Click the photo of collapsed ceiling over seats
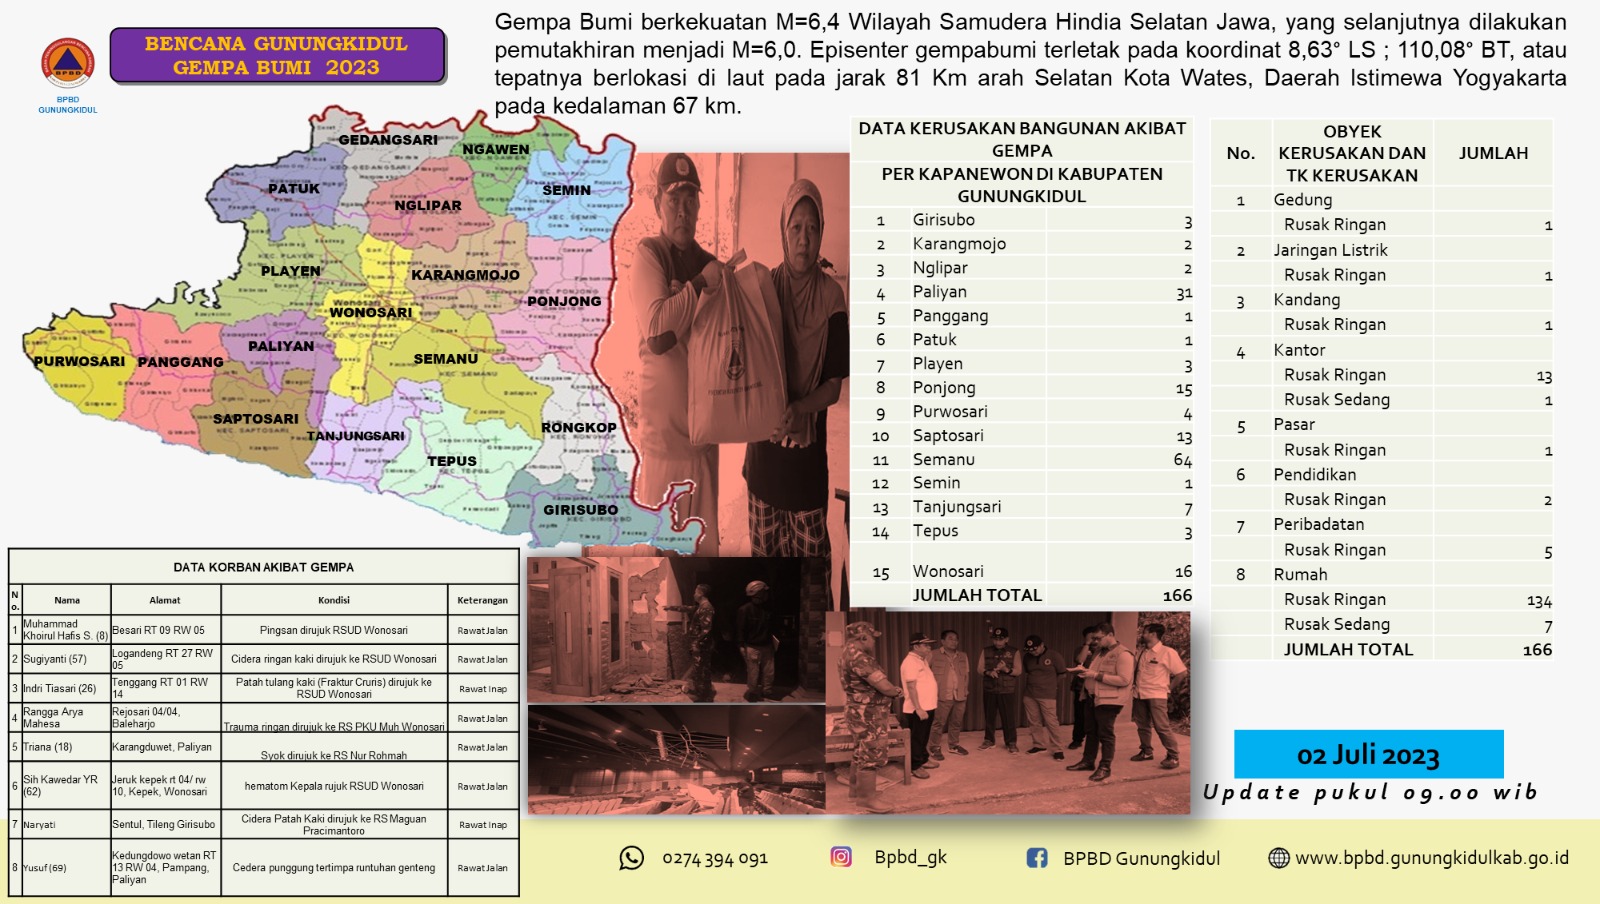The image size is (1600, 904). (x=677, y=760)
